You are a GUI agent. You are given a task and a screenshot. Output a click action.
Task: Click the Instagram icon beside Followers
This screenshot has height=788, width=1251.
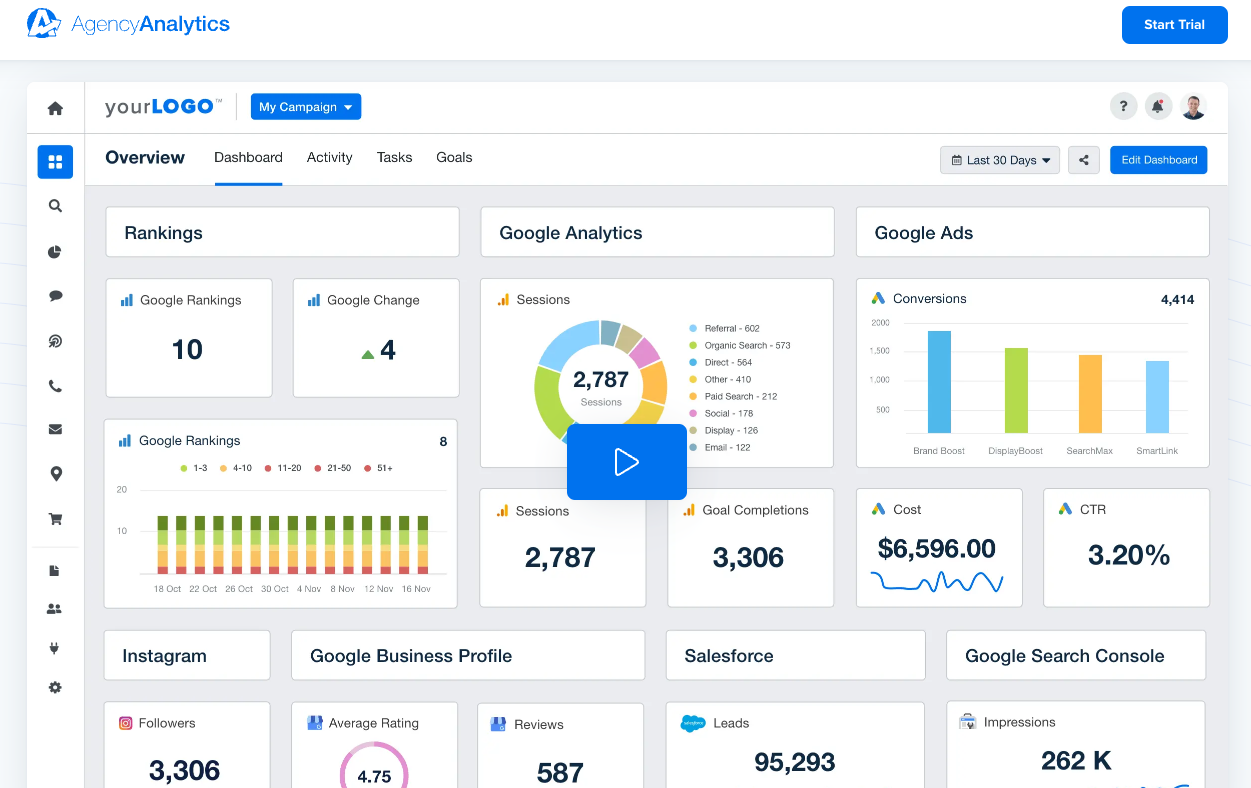pyautogui.click(x=126, y=723)
